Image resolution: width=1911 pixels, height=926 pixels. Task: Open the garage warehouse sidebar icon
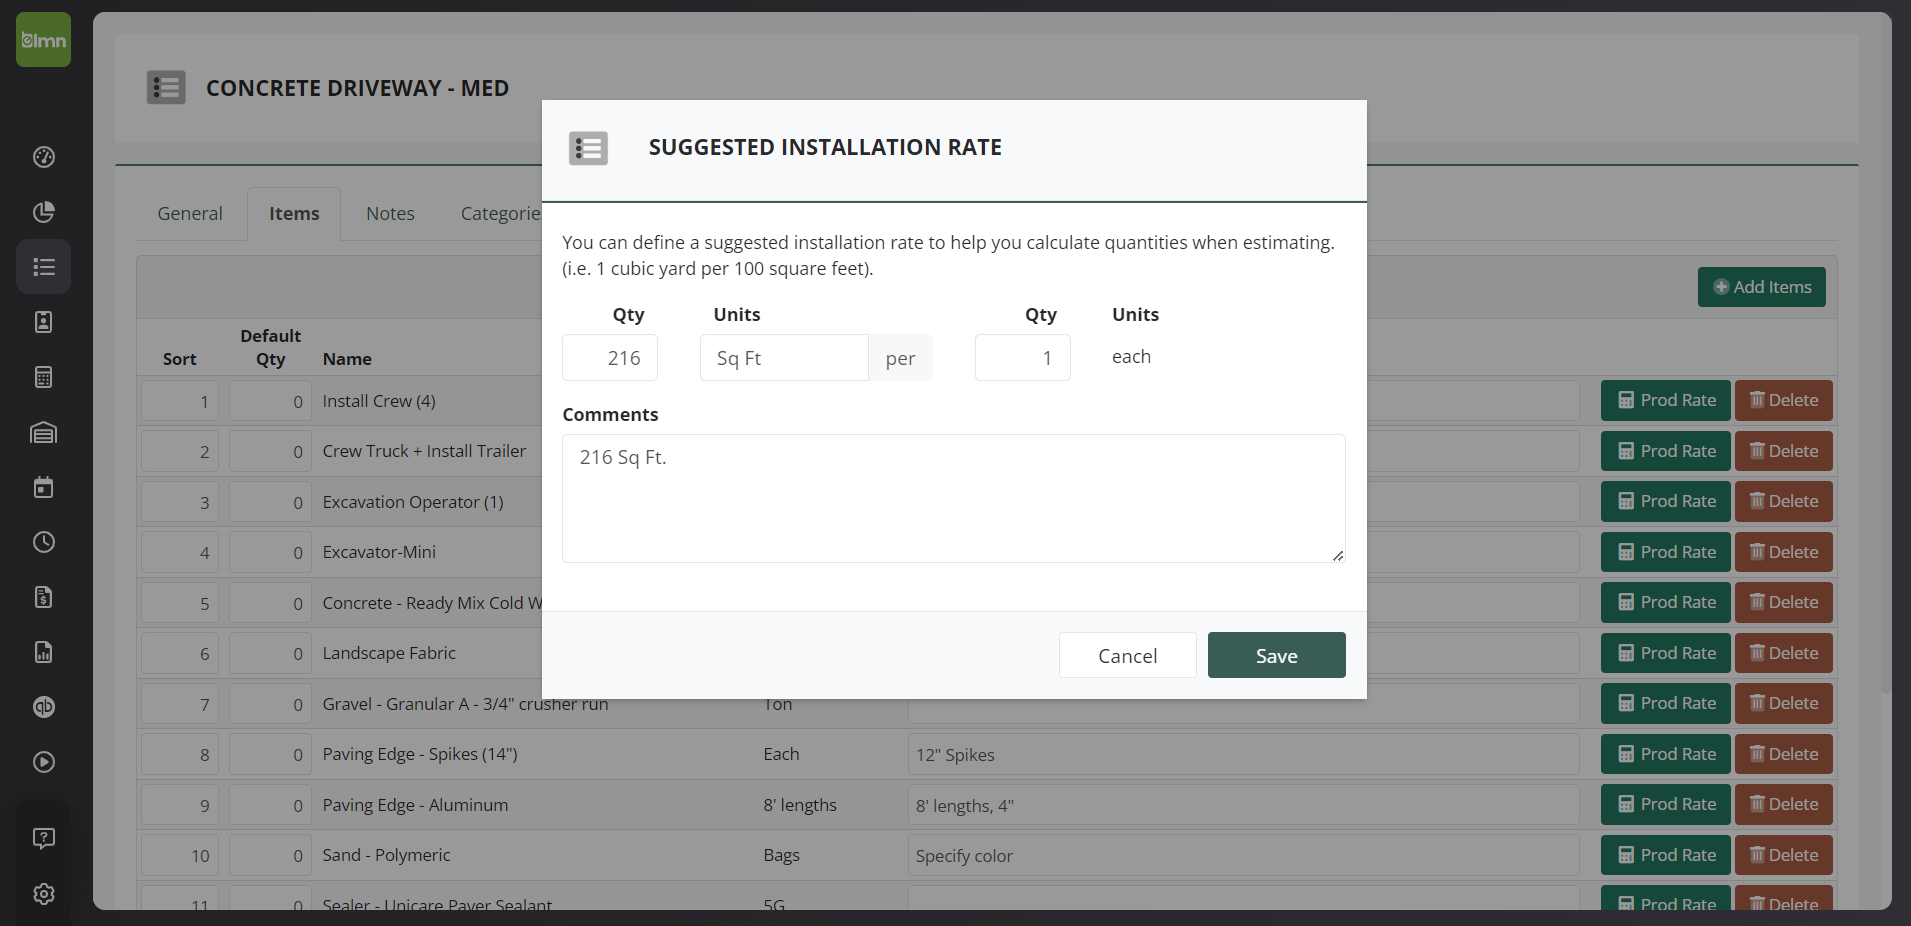(43, 432)
